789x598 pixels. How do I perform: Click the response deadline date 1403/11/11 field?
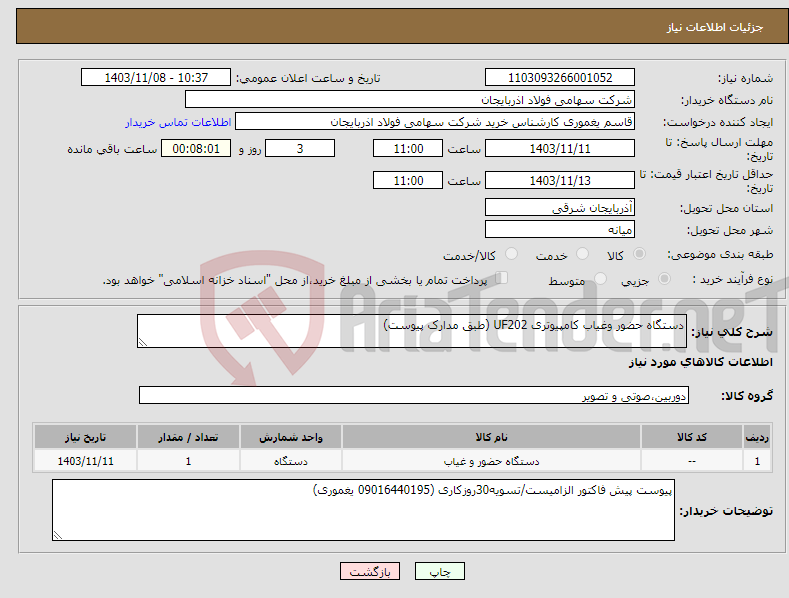(x=560, y=148)
